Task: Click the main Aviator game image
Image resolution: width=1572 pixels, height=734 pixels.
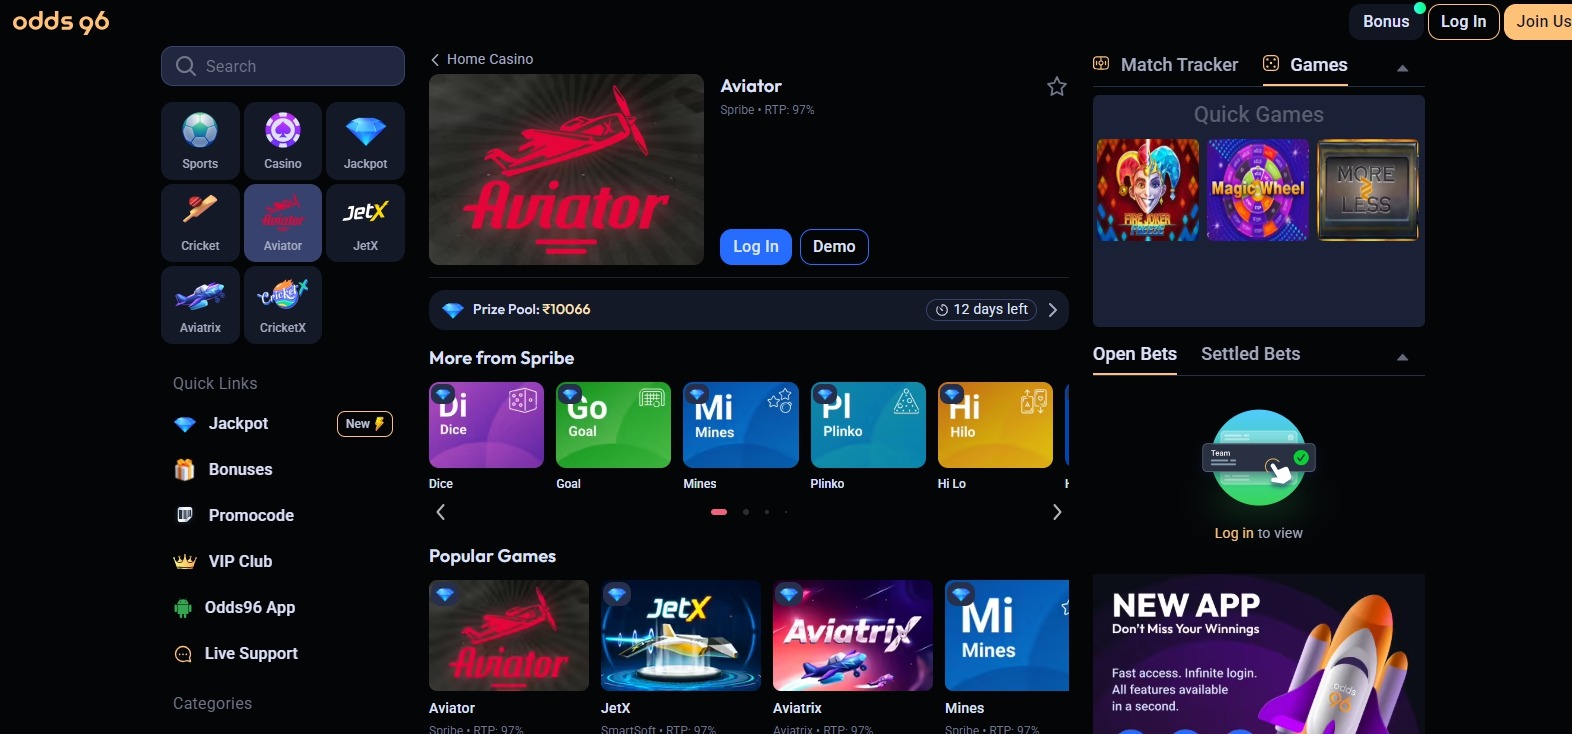Action: tap(566, 170)
